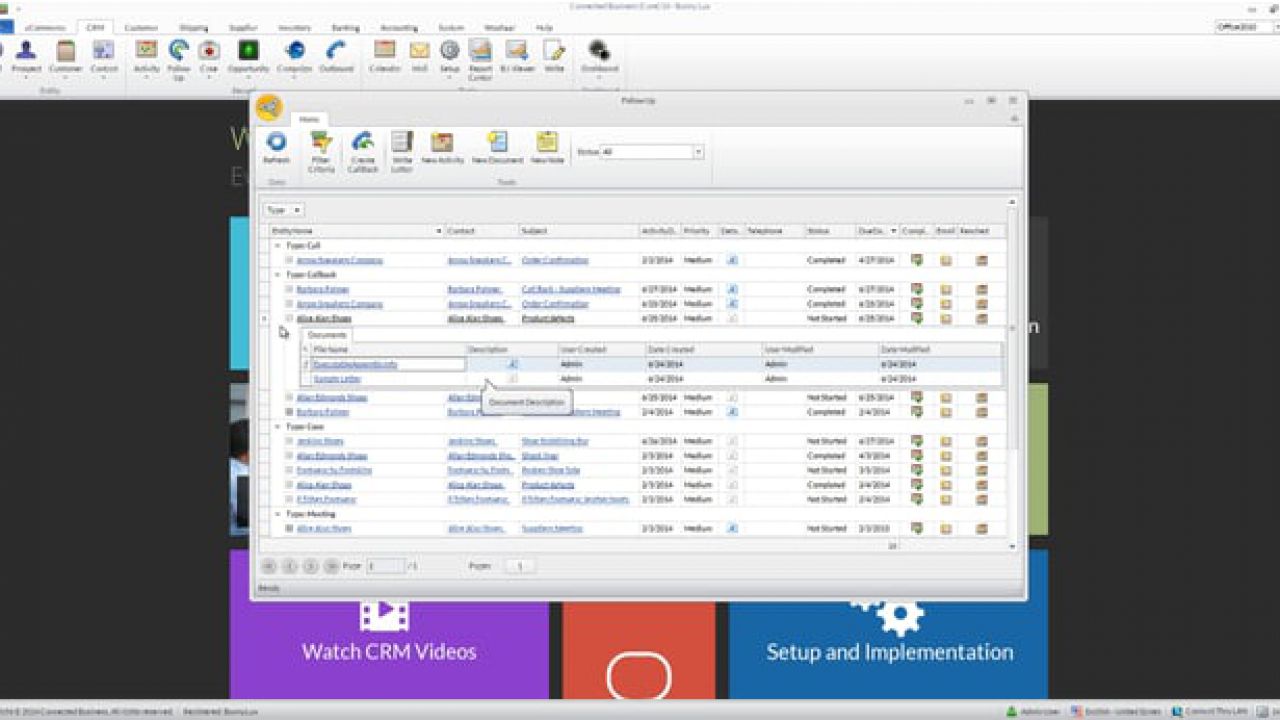1280x720 pixels.
Task: Open the Status: All dropdown
Action: 698,150
